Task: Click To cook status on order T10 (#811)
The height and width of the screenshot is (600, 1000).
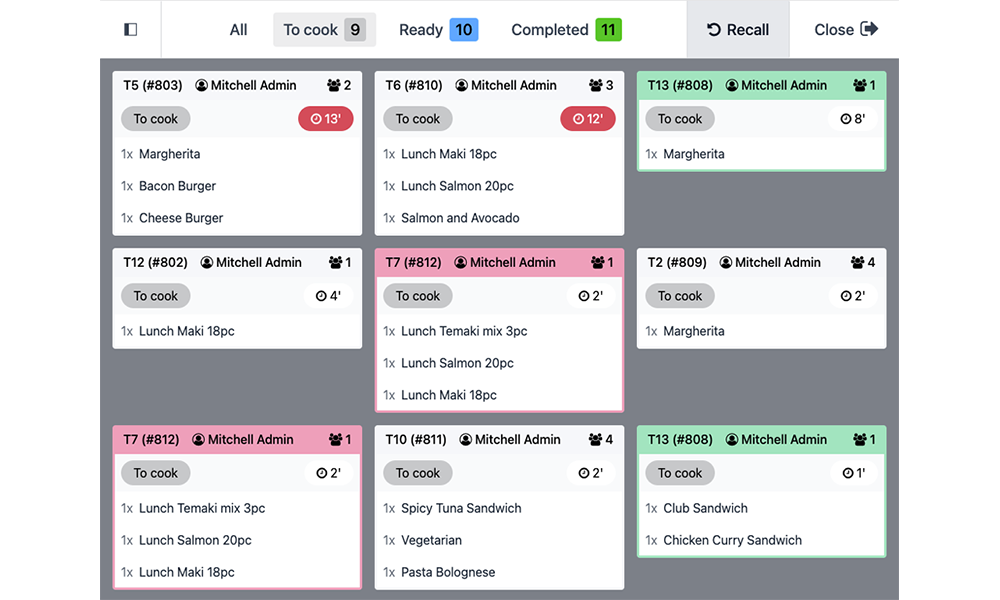Action: 418,473
